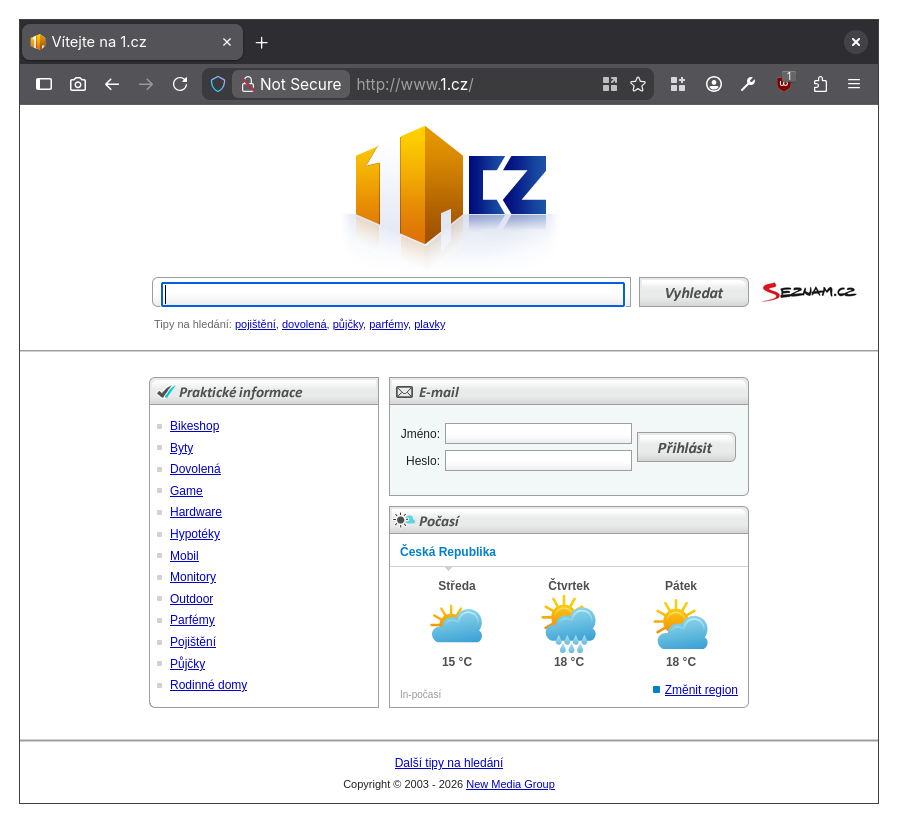Viewport: 898px width, 823px height.
Task: Focus the Jméno email input field
Action: [x=538, y=434]
